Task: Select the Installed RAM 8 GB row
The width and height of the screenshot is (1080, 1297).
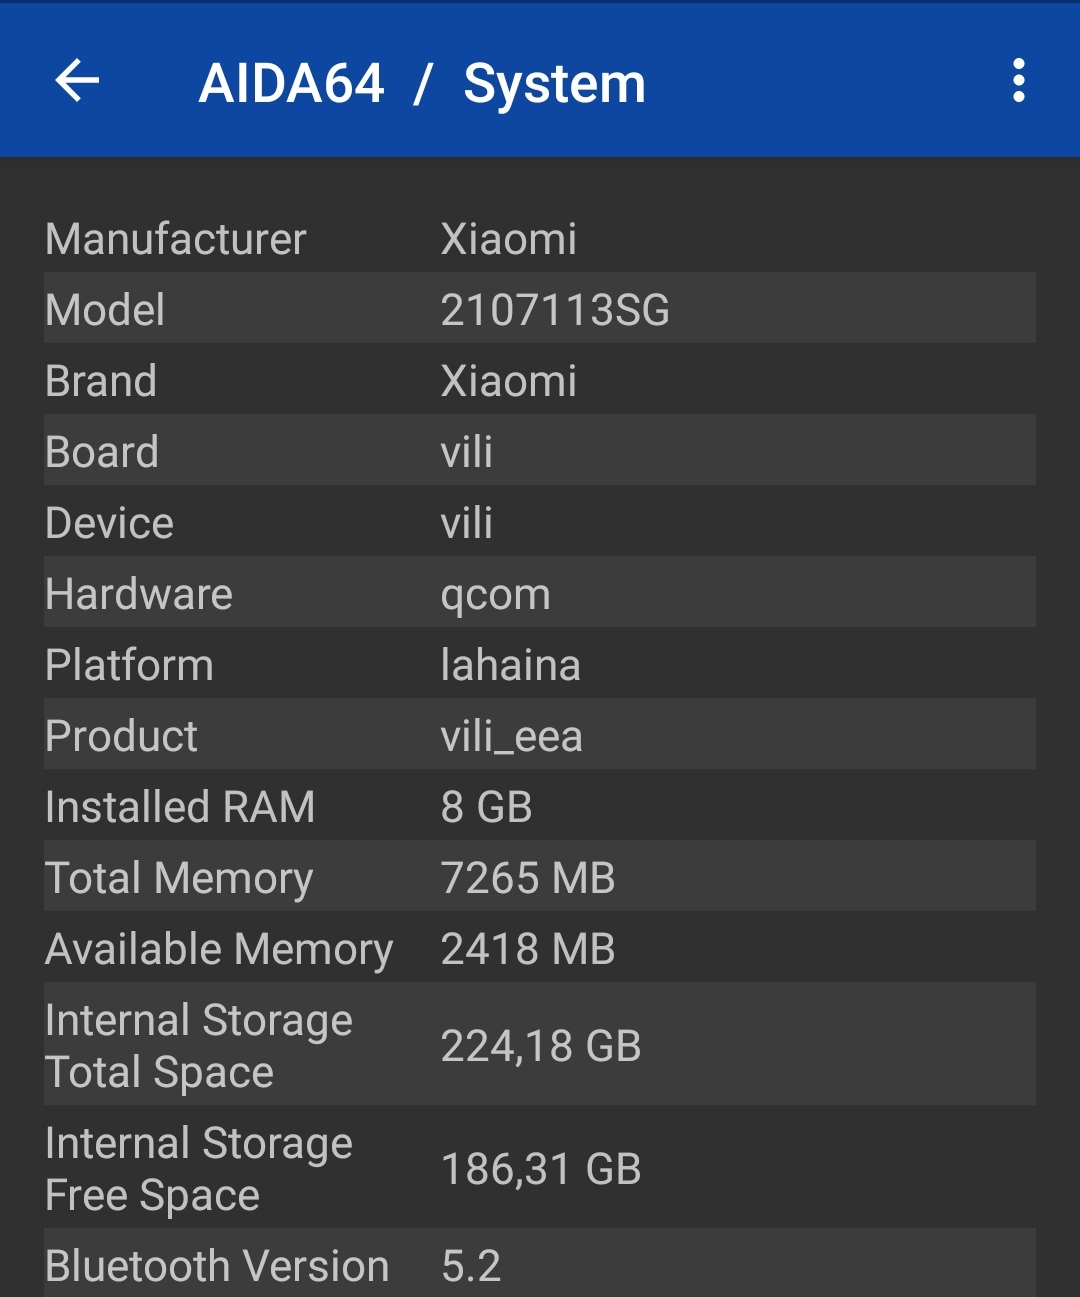Action: 540,806
